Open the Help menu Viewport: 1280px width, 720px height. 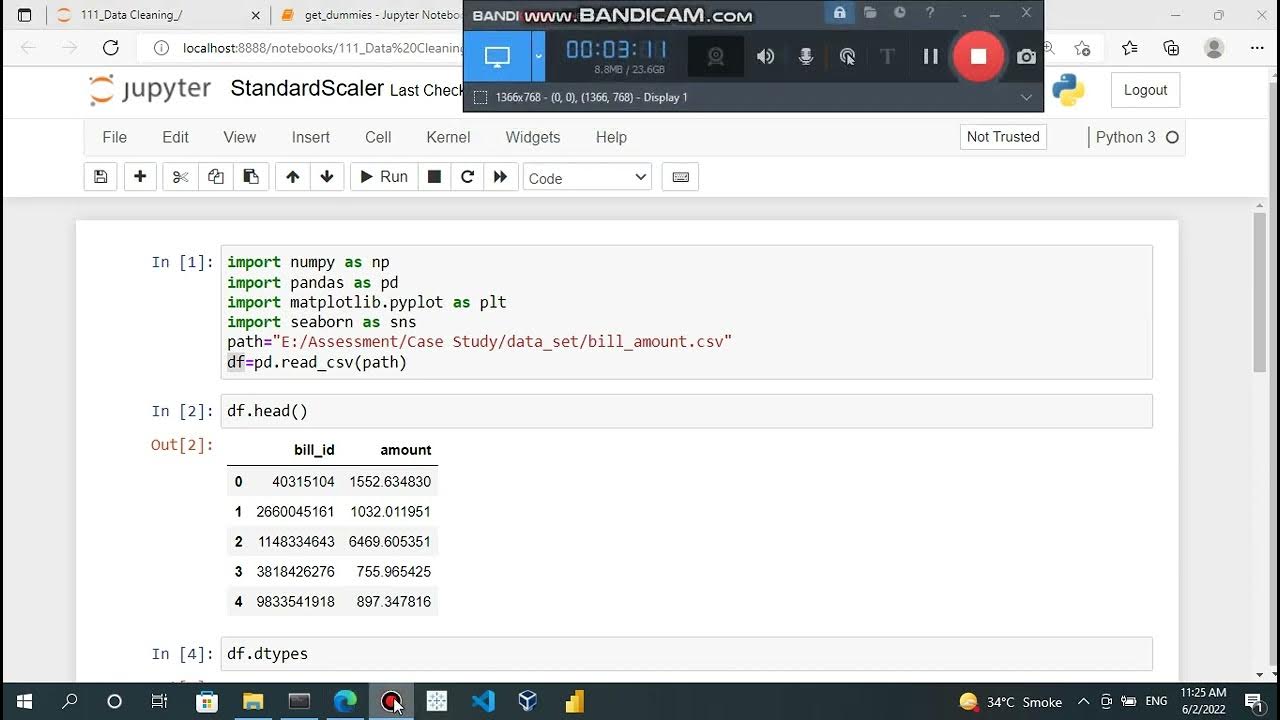pyautogui.click(x=611, y=138)
